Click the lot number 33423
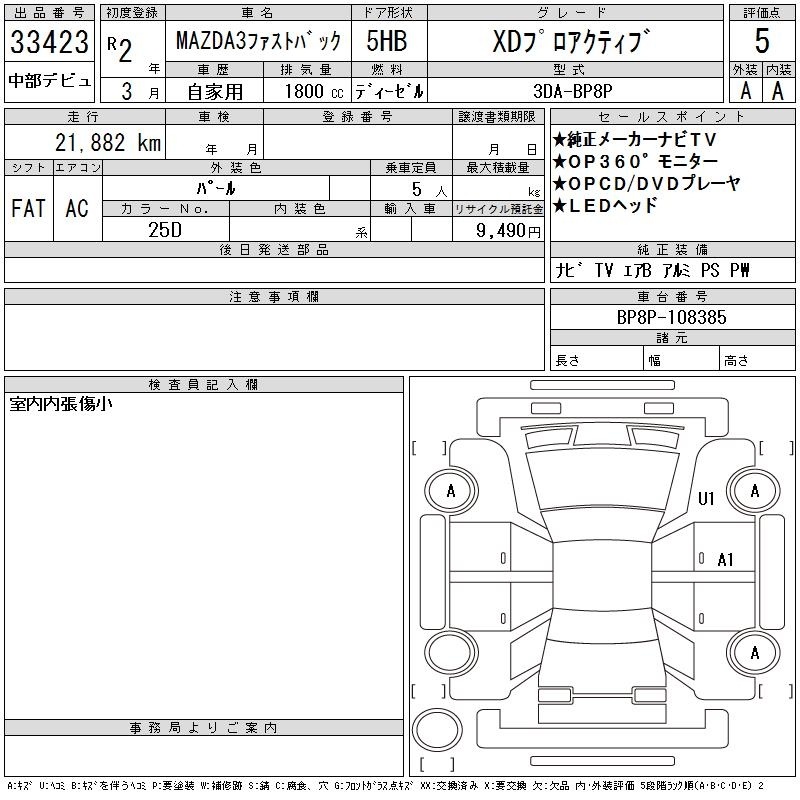Viewport: 800px width, 800px height. (49, 43)
